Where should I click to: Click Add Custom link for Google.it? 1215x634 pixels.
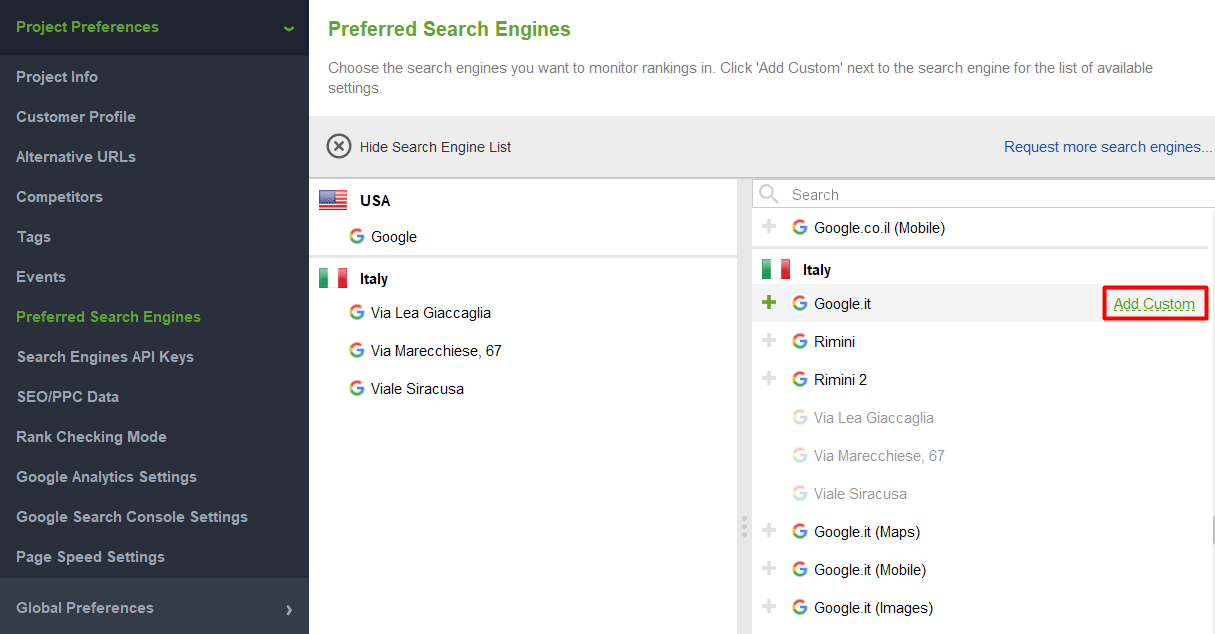click(1154, 304)
